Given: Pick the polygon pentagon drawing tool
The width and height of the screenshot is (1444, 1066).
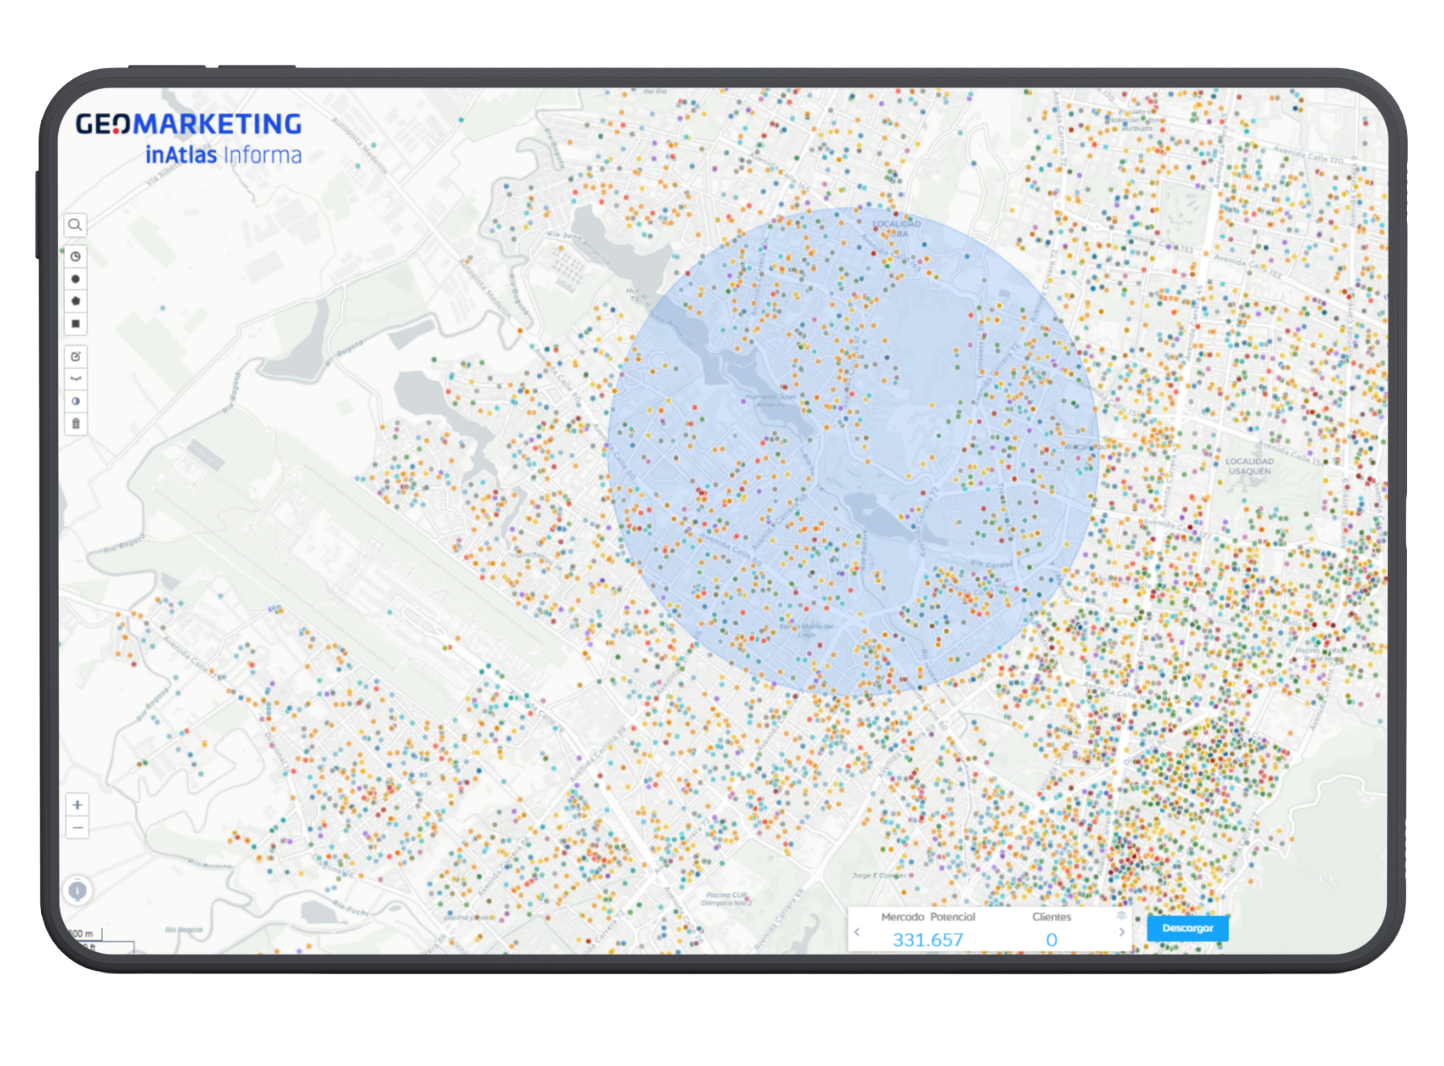Looking at the screenshot, I should tap(75, 301).
